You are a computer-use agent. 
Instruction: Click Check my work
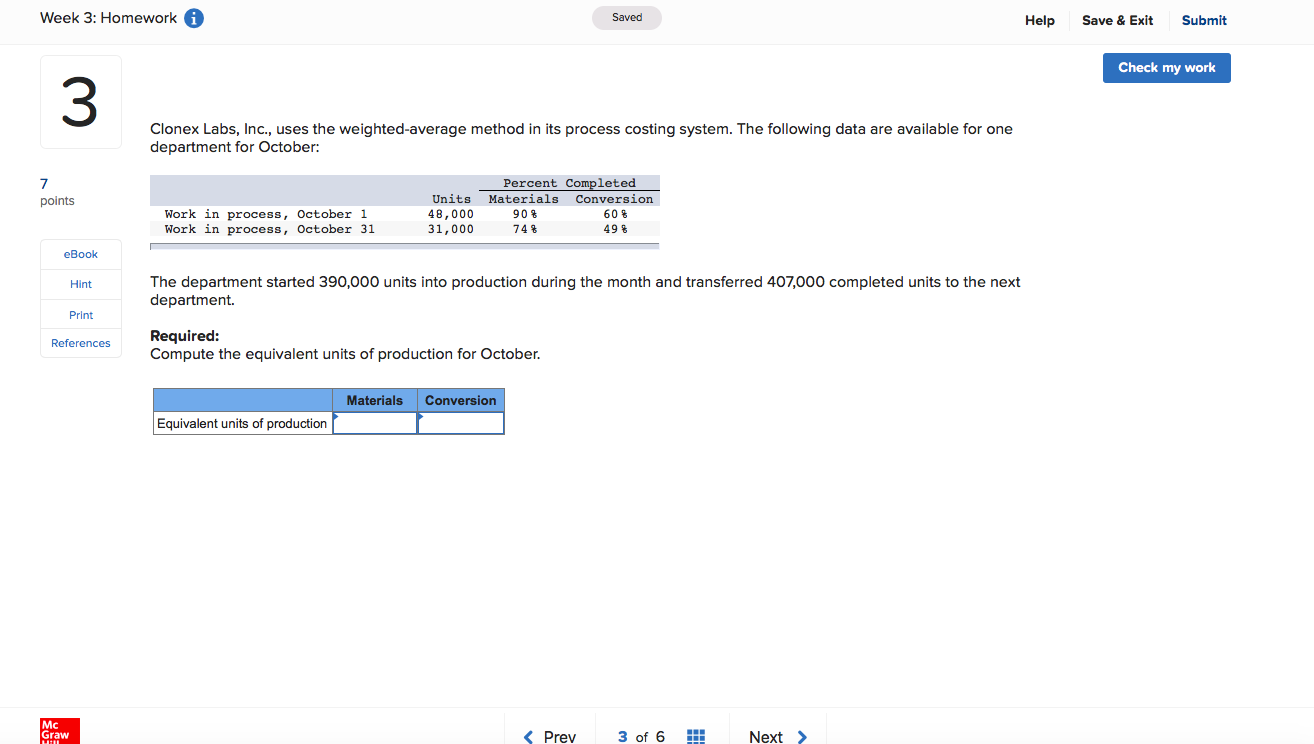tap(1166, 67)
